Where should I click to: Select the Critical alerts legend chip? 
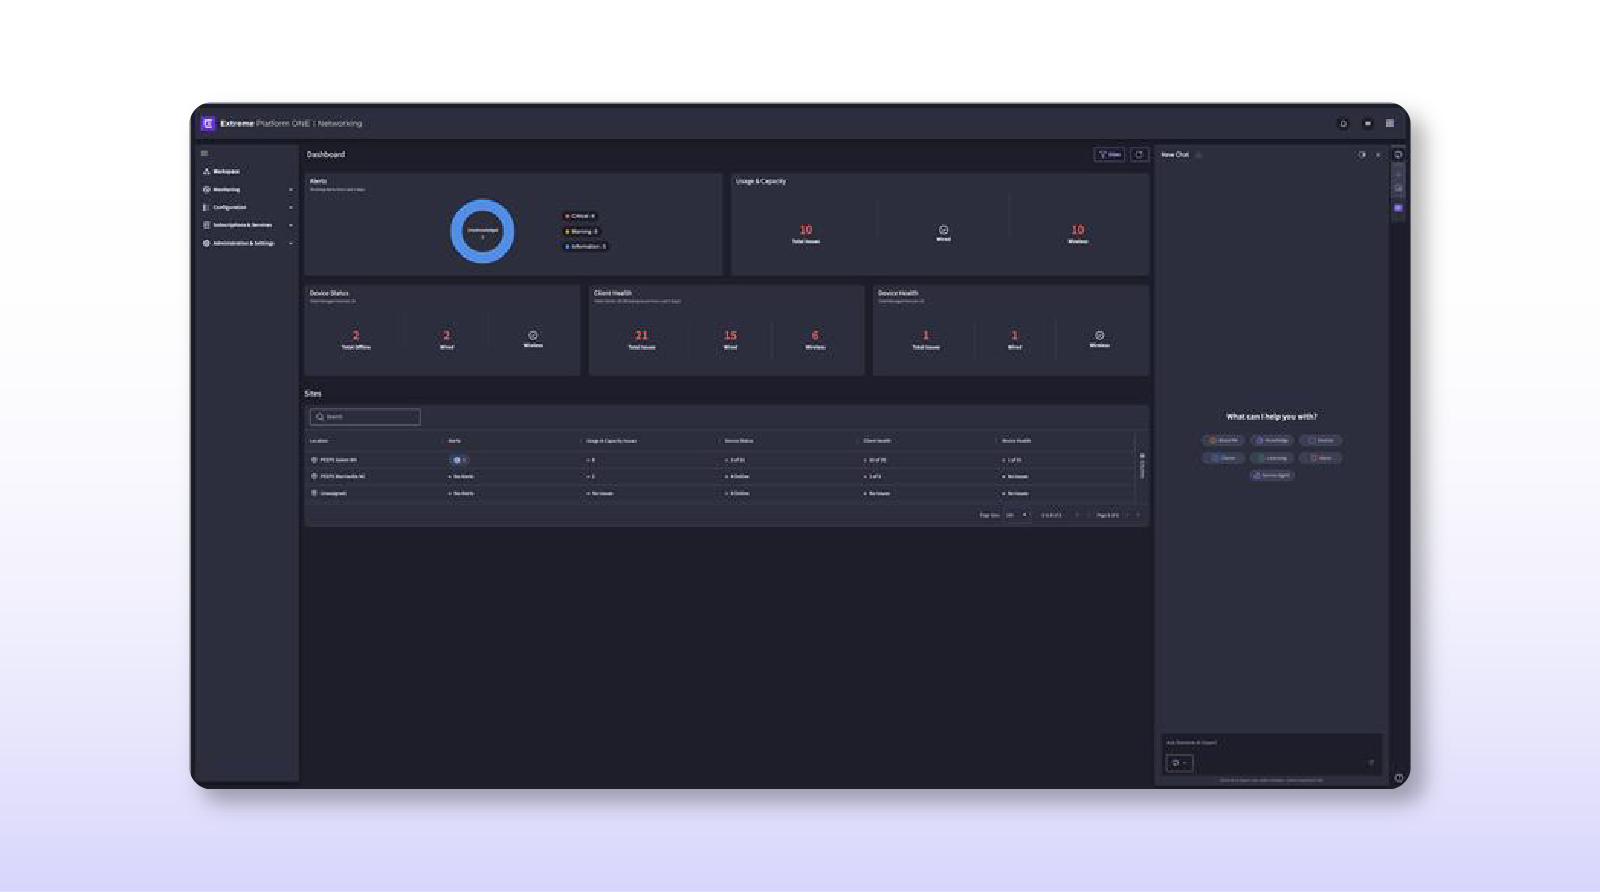coord(580,216)
